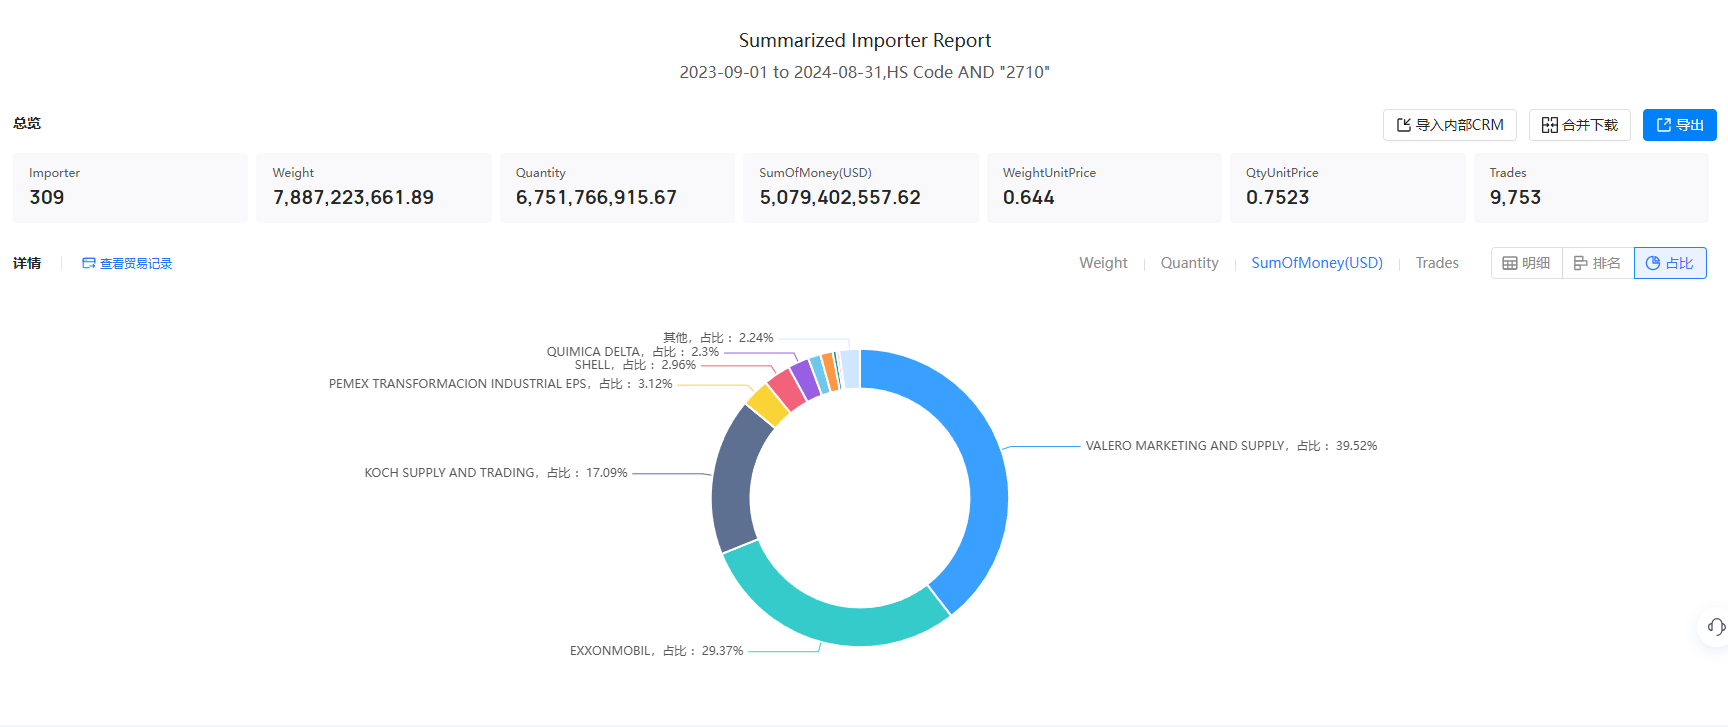The width and height of the screenshot is (1728, 727).
Task: Switch to the Quantity metric tab
Action: tap(1189, 263)
